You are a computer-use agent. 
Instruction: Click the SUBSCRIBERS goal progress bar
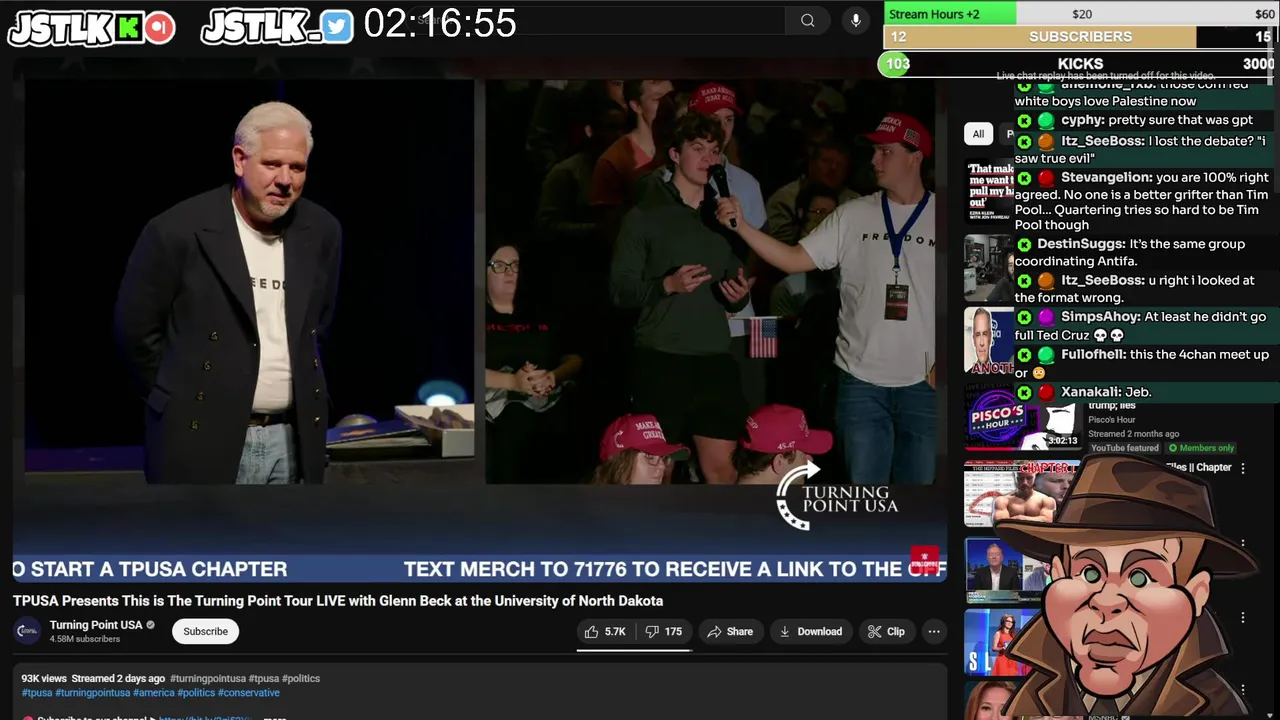click(1081, 36)
